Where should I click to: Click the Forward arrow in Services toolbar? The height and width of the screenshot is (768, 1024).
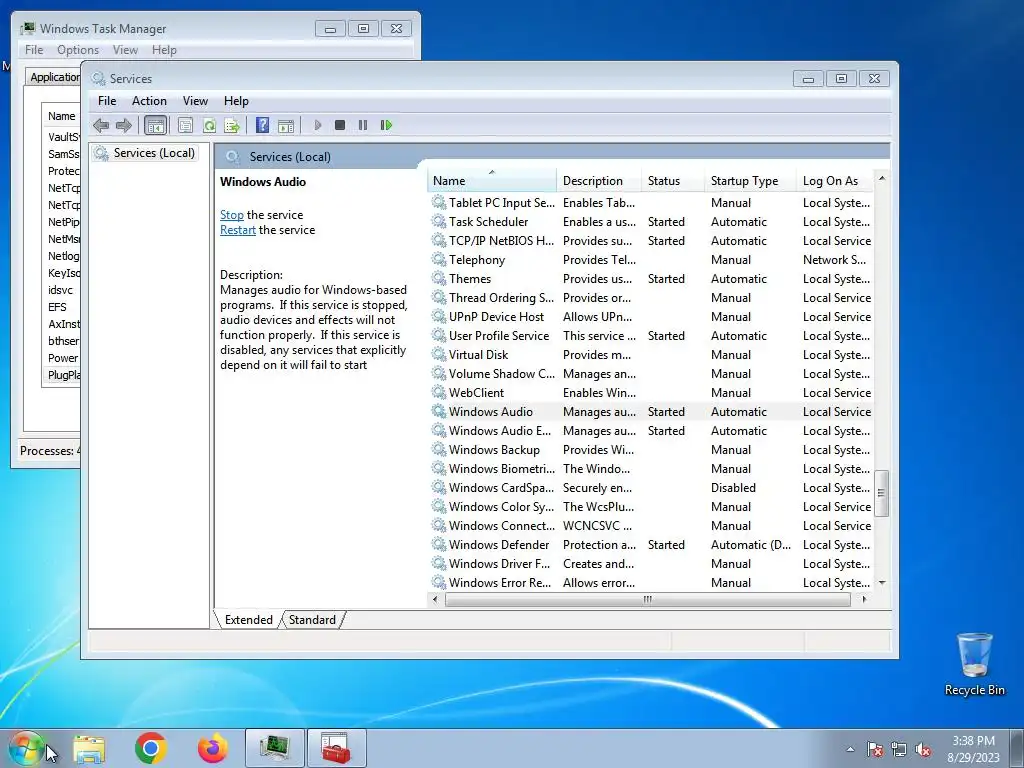(x=123, y=125)
